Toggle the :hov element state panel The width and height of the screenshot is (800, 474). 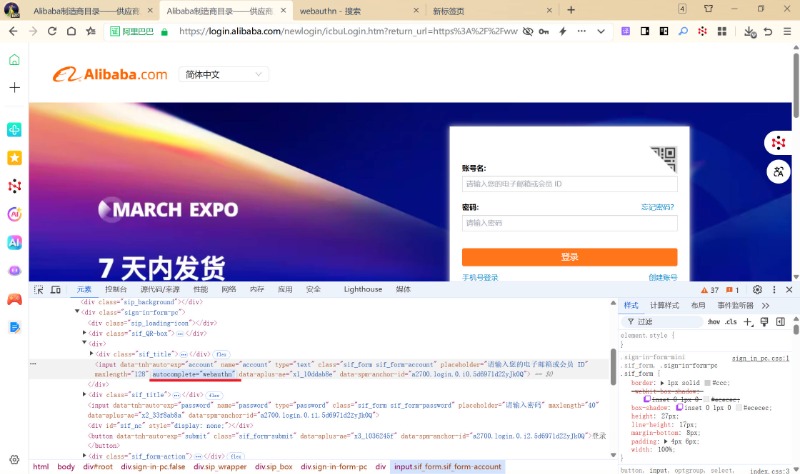click(x=713, y=321)
